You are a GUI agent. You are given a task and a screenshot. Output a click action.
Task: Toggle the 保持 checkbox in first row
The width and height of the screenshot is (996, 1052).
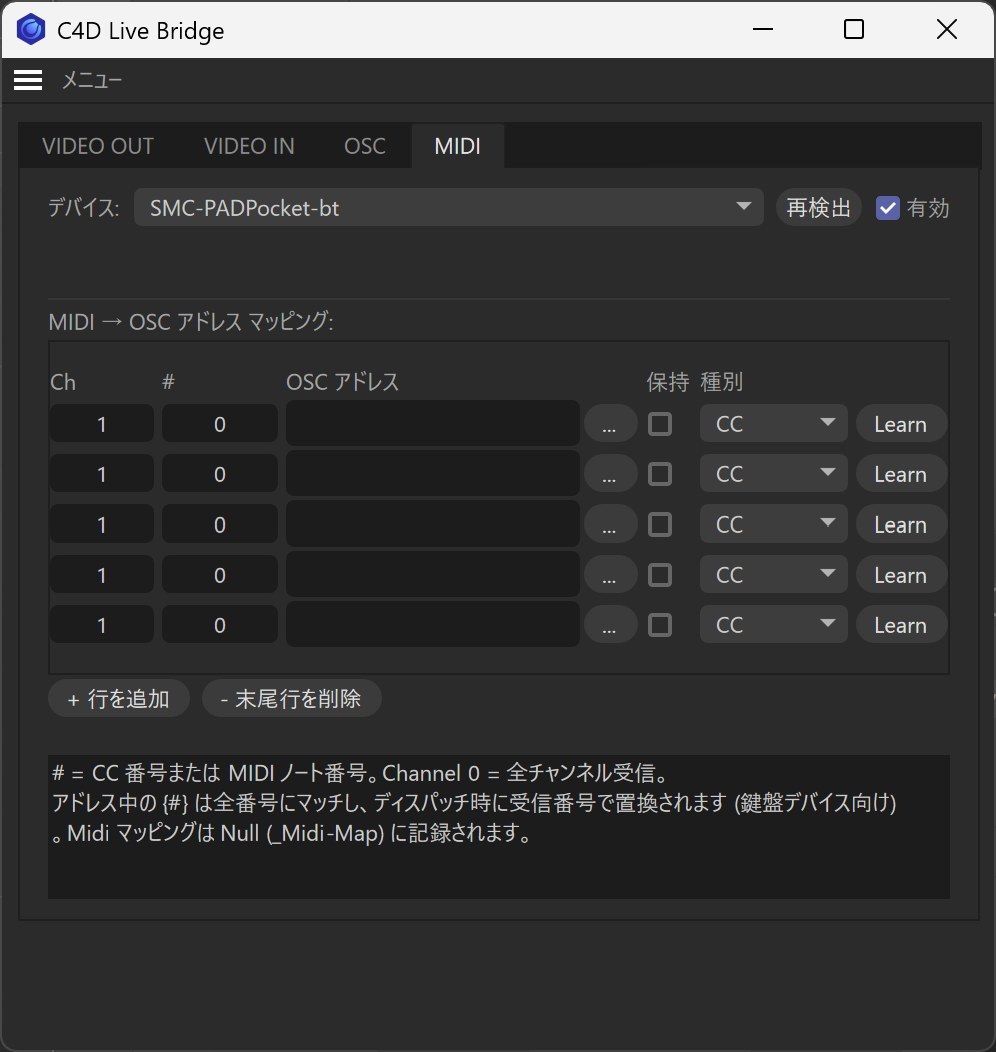click(x=660, y=424)
